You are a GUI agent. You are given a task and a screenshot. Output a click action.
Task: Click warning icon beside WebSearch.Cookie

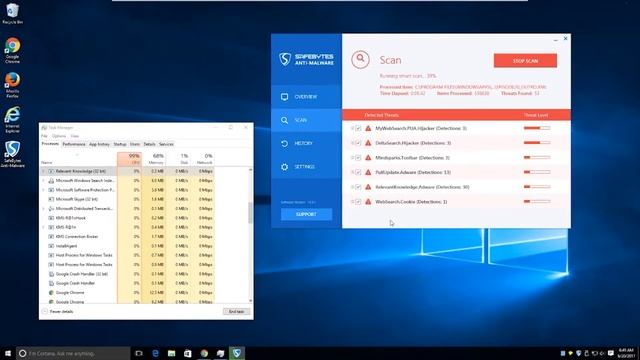(368, 202)
